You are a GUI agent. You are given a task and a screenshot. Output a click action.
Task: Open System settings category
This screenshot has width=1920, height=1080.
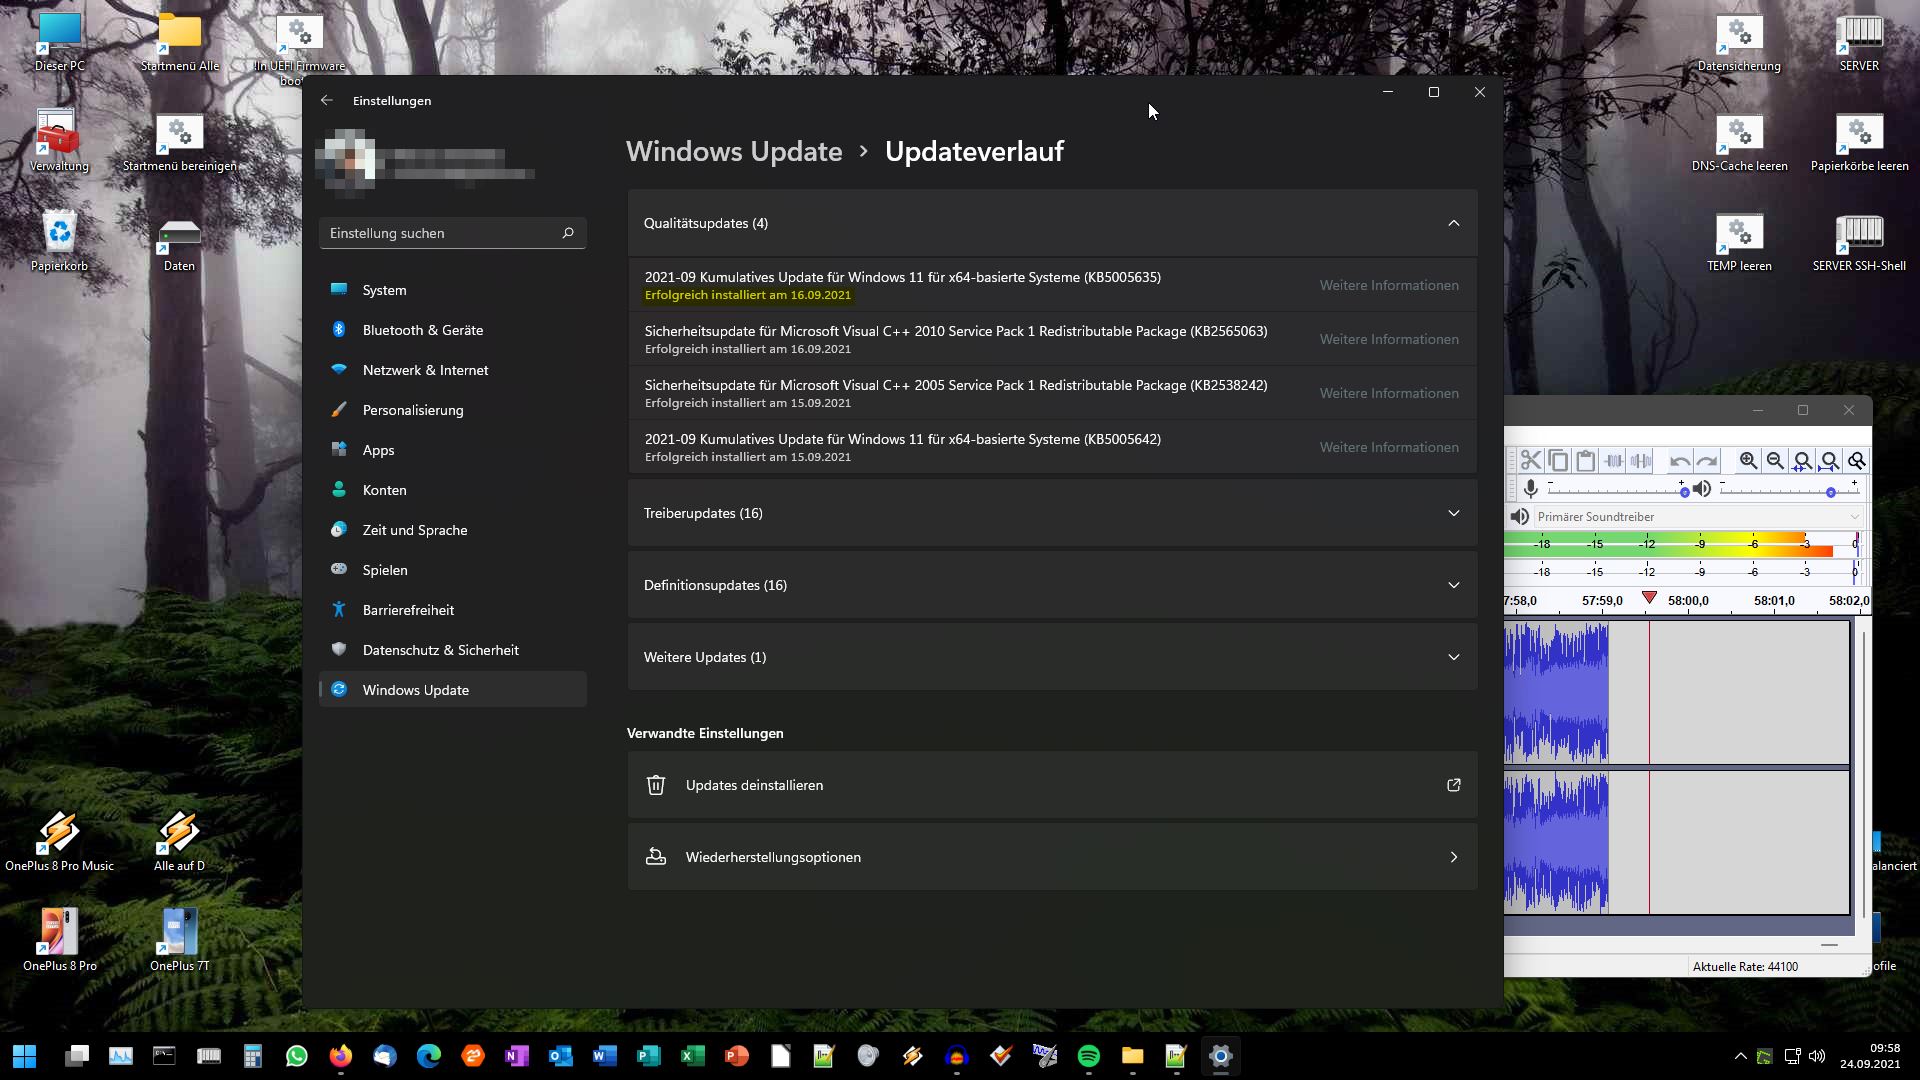452,290
